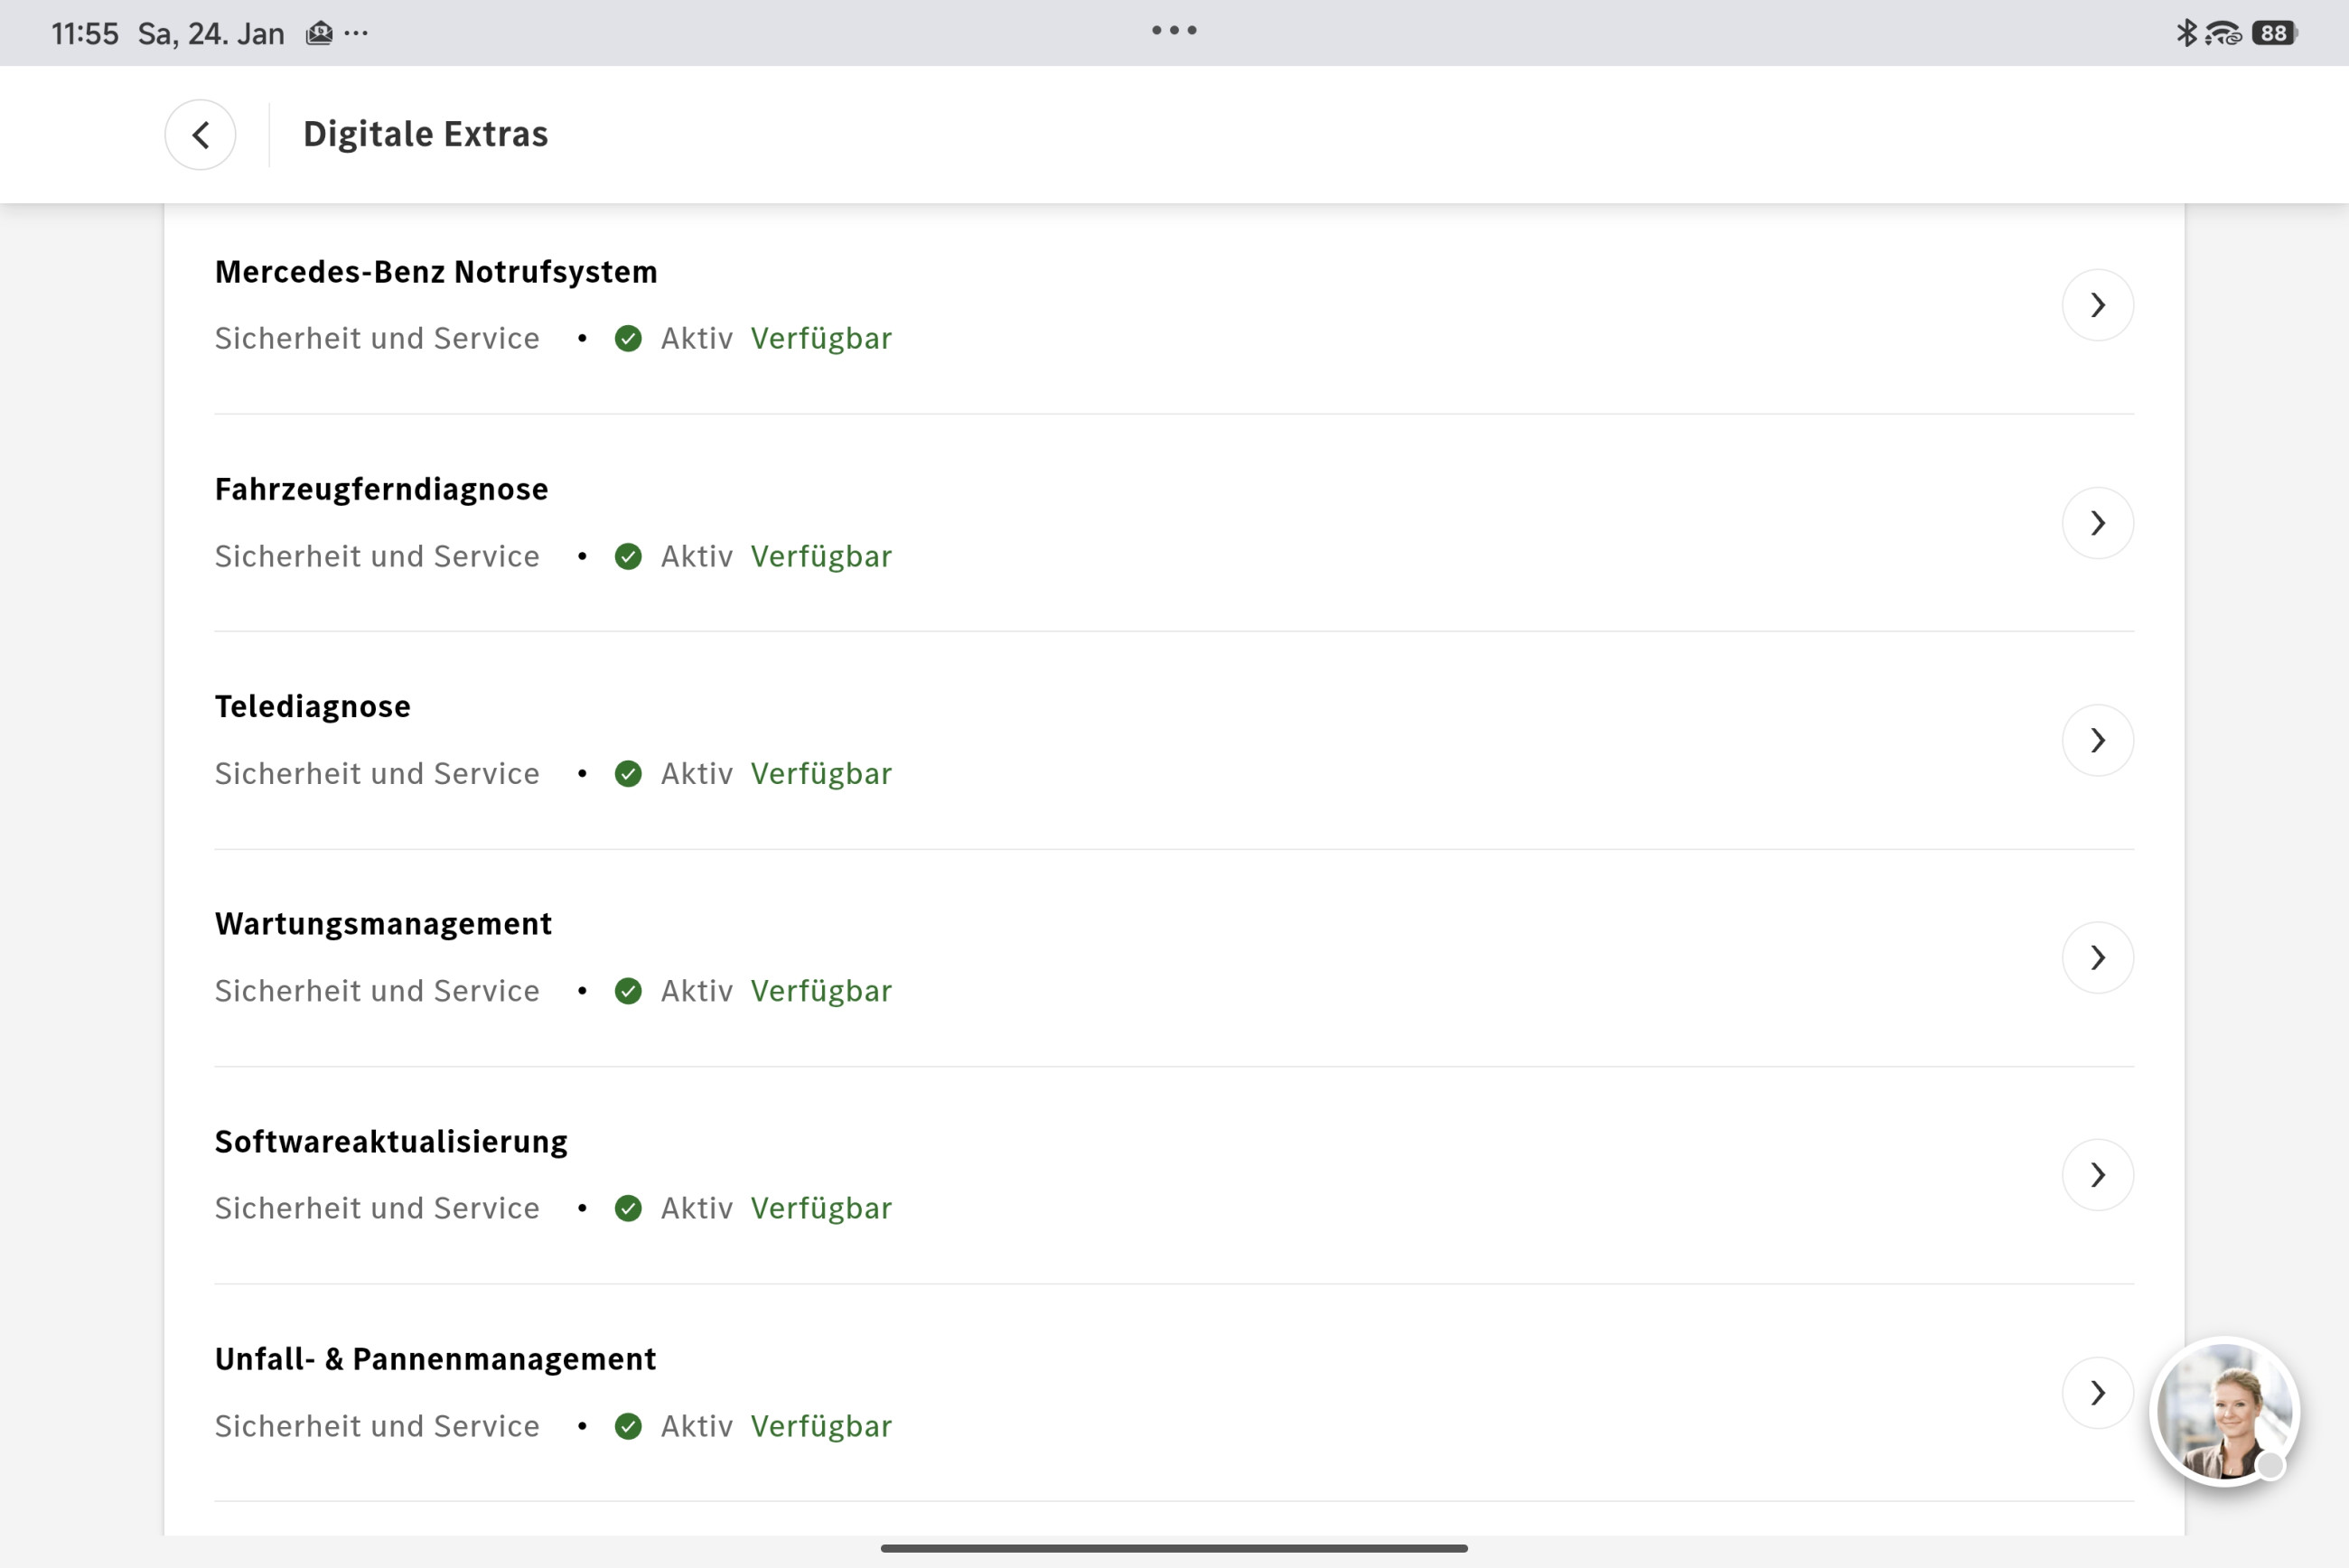Open Telediagnose details arrow
The image size is (2349, 1568).
2097,740
